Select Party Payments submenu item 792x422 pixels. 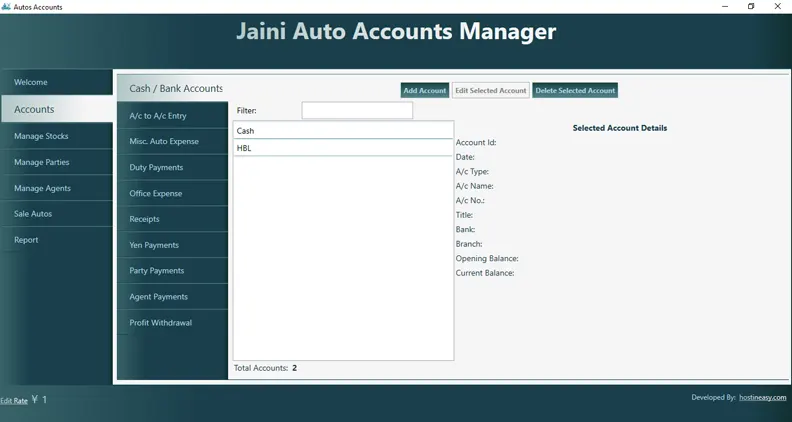172,271
